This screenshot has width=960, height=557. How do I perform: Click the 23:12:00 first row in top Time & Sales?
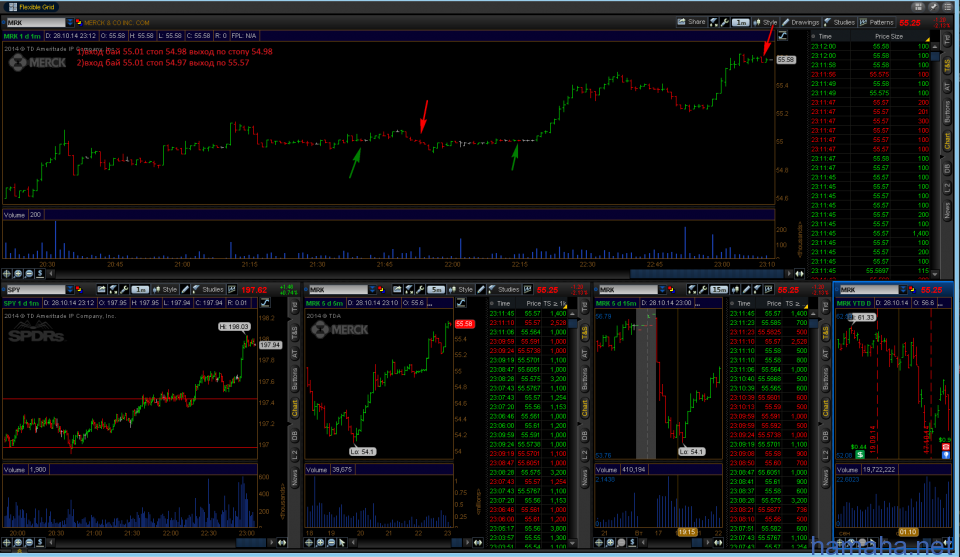pos(869,47)
